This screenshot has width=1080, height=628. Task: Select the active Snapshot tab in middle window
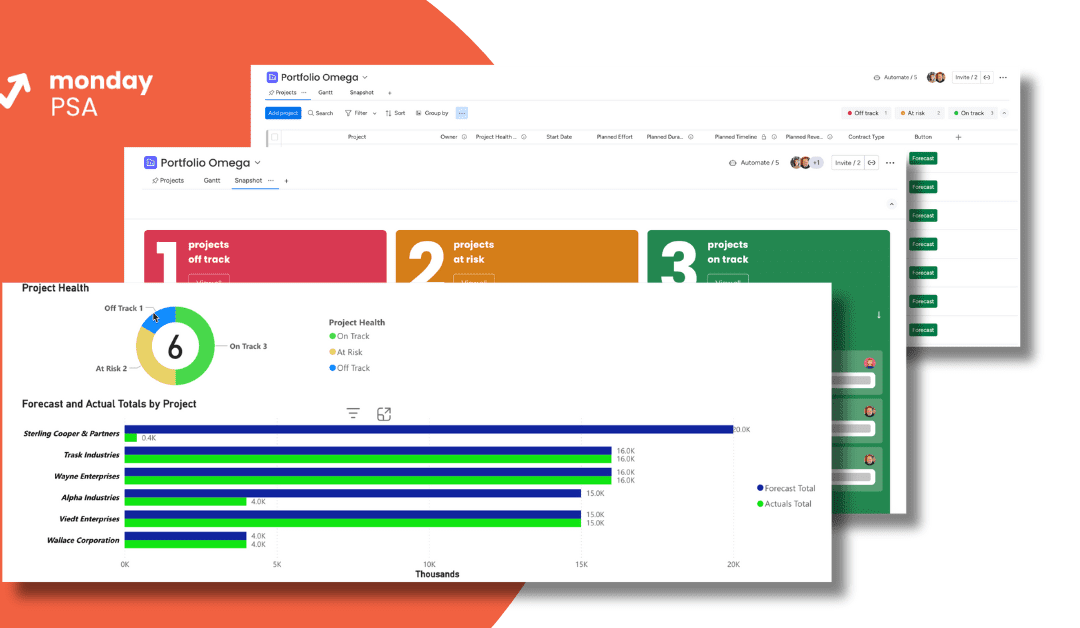click(x=248, y=180)
